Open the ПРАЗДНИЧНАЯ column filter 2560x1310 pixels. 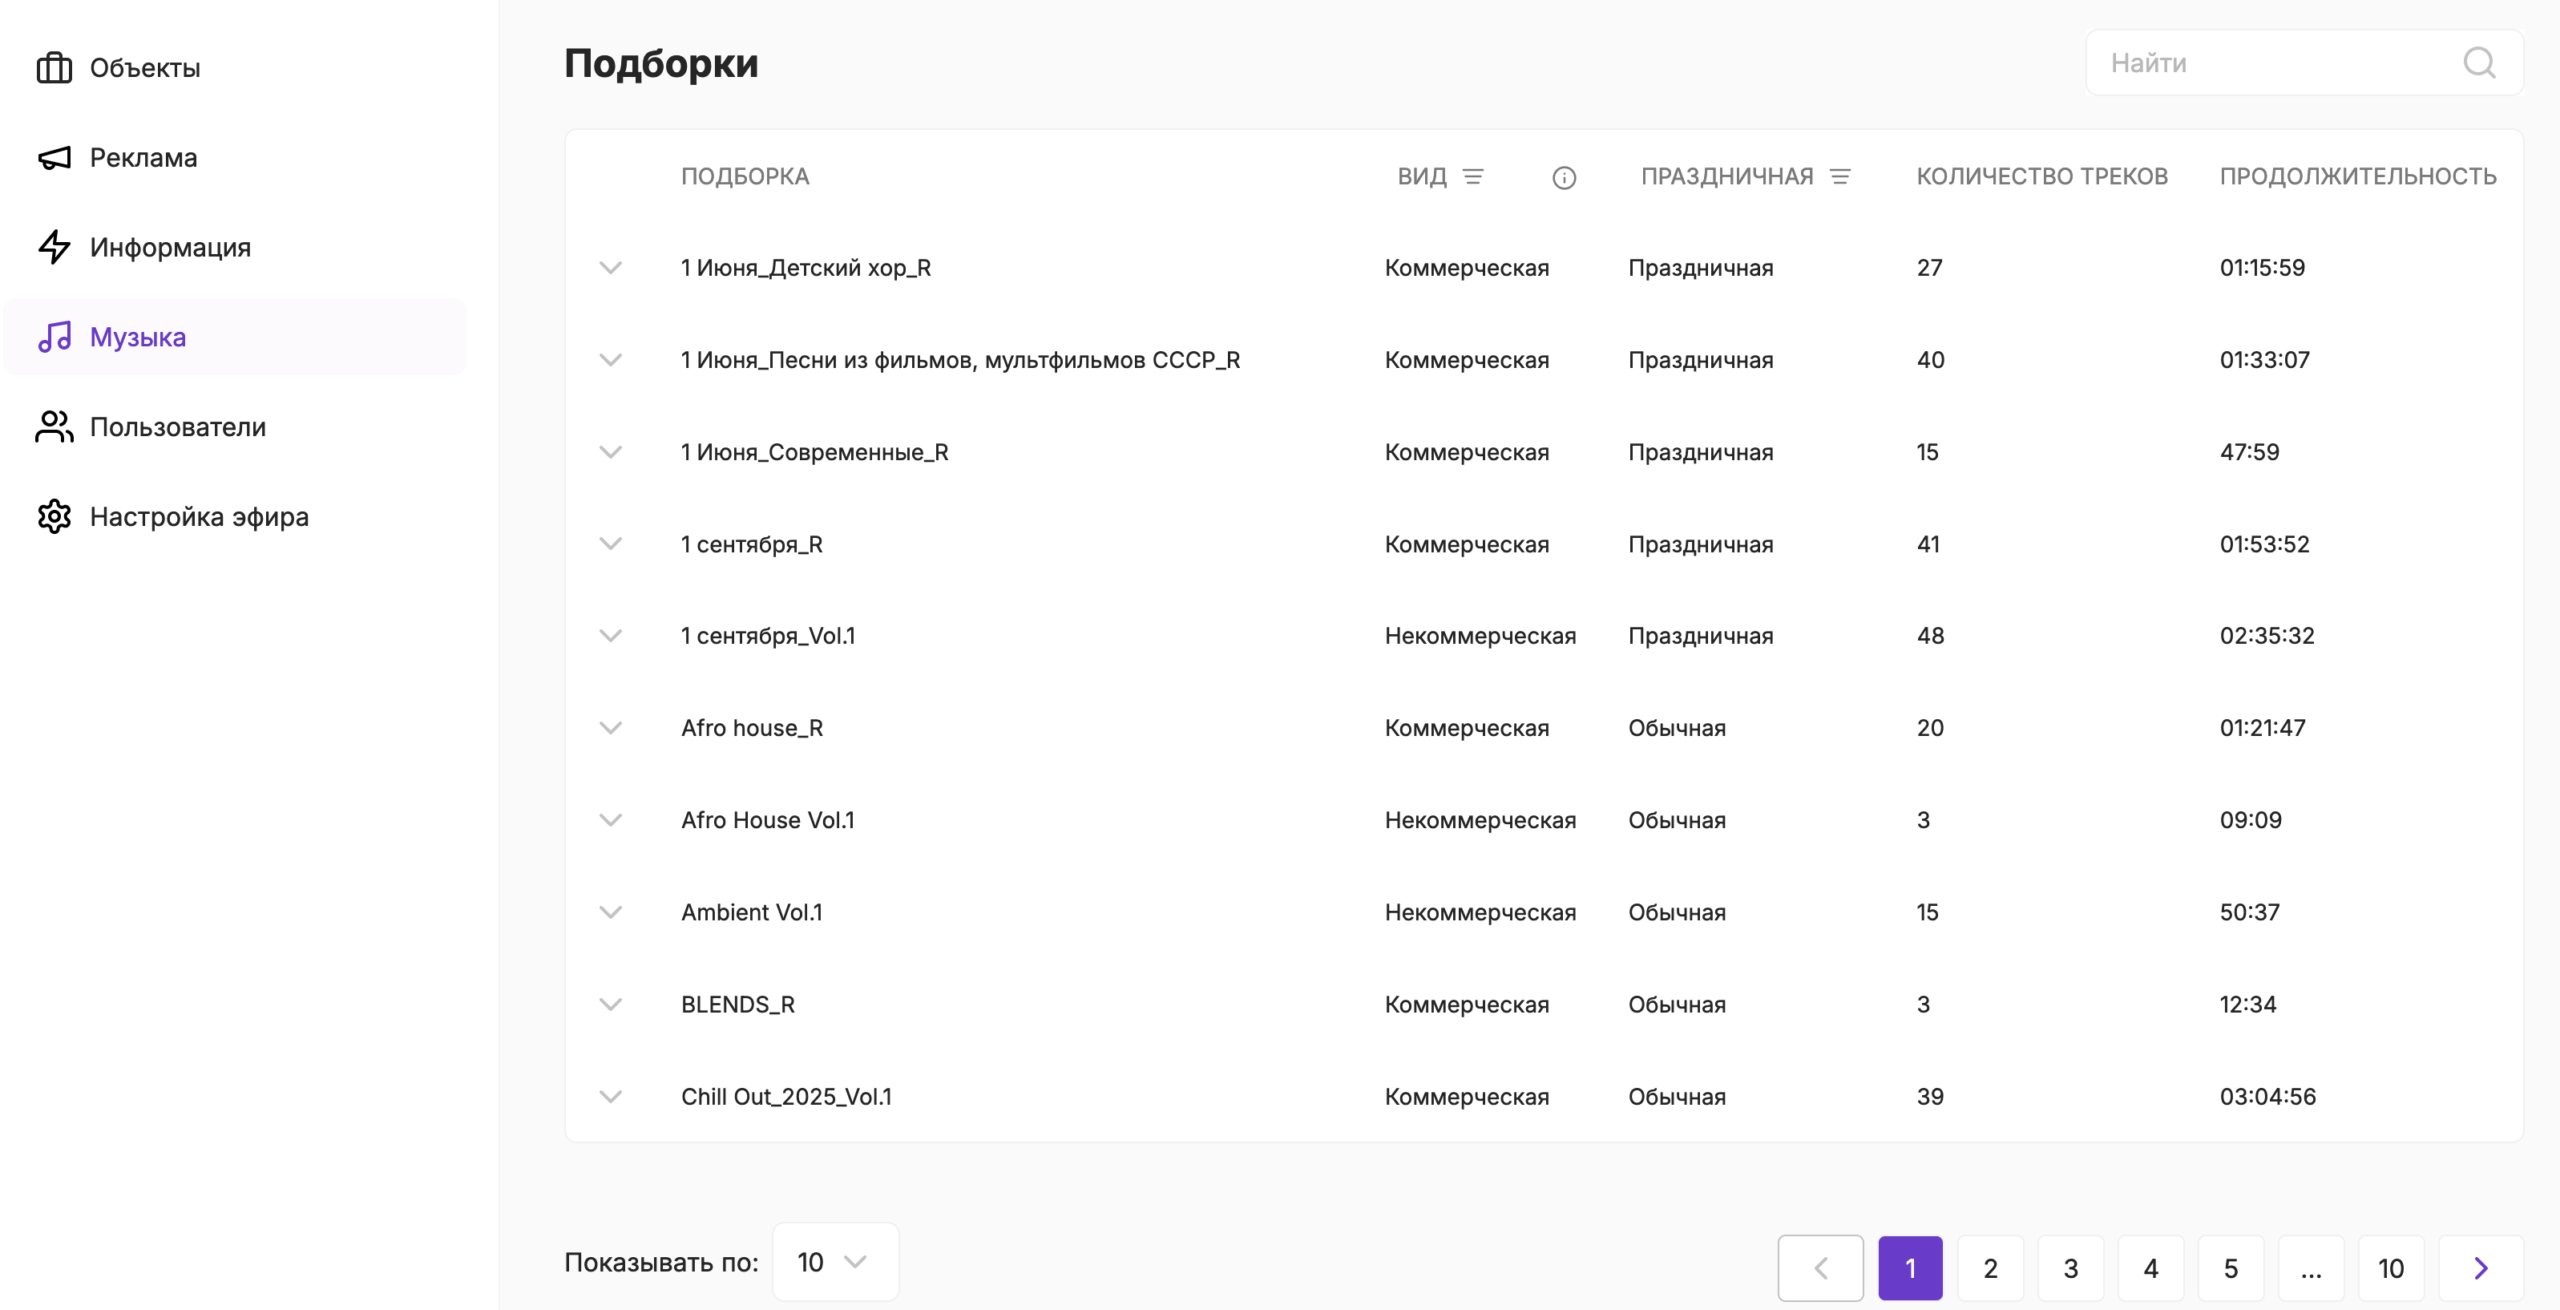[1840, 175]
